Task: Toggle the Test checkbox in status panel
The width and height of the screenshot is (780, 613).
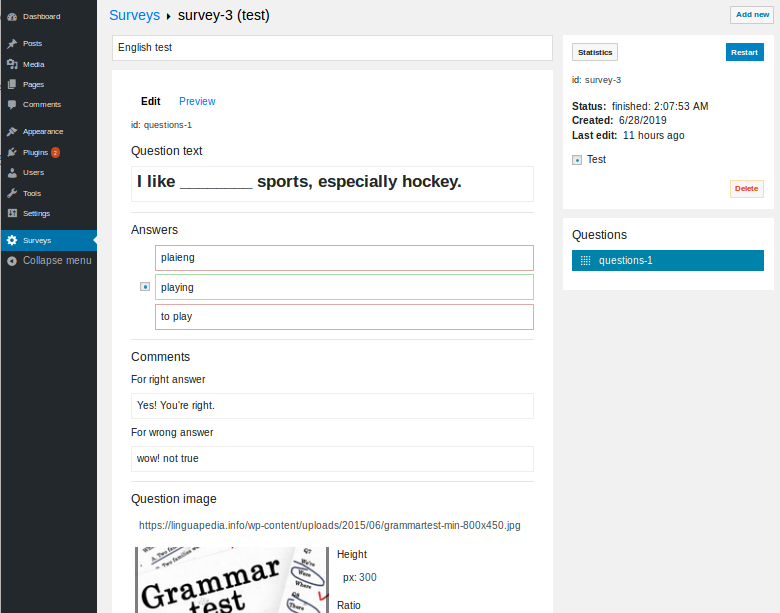Action: (x=577, y=160)
